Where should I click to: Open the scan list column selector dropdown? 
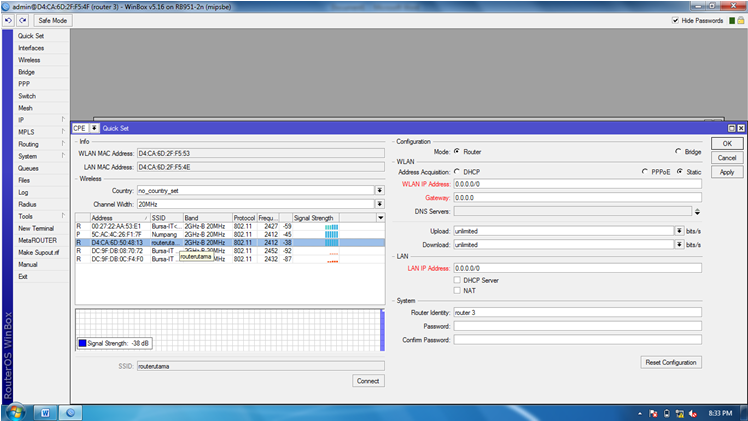(x=380, y=218)
